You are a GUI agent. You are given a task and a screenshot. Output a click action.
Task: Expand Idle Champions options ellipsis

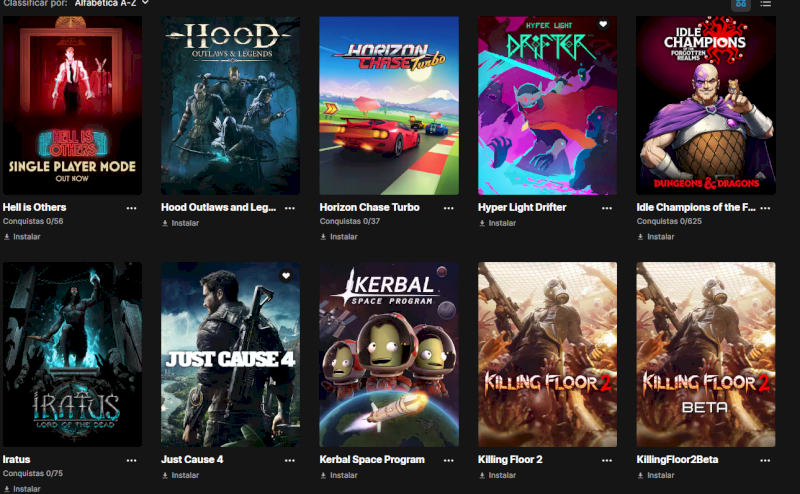pos(765,208)
